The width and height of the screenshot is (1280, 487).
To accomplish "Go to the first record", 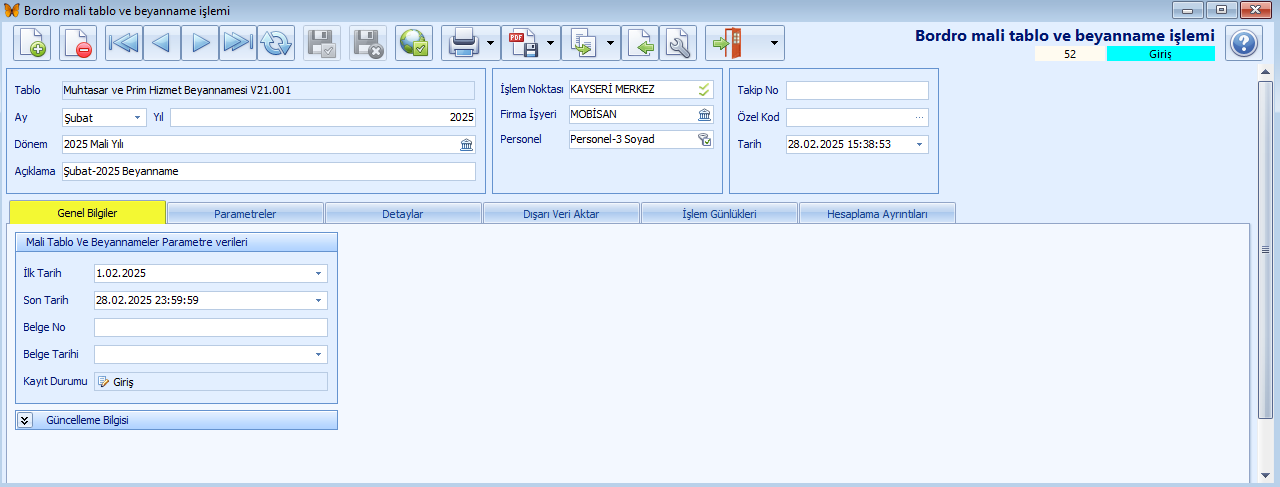I will pyautogui.click(x=124, y=43).
